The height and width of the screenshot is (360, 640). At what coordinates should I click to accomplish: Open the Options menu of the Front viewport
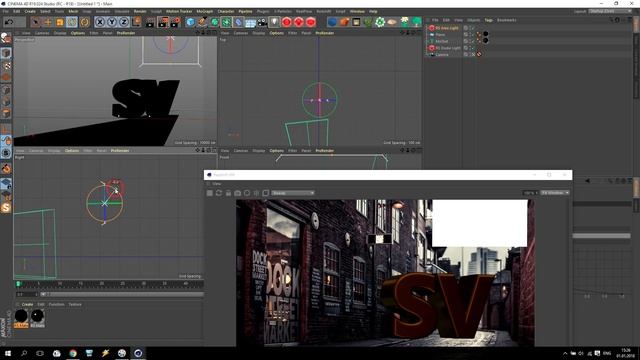click(x=276, y=151)
